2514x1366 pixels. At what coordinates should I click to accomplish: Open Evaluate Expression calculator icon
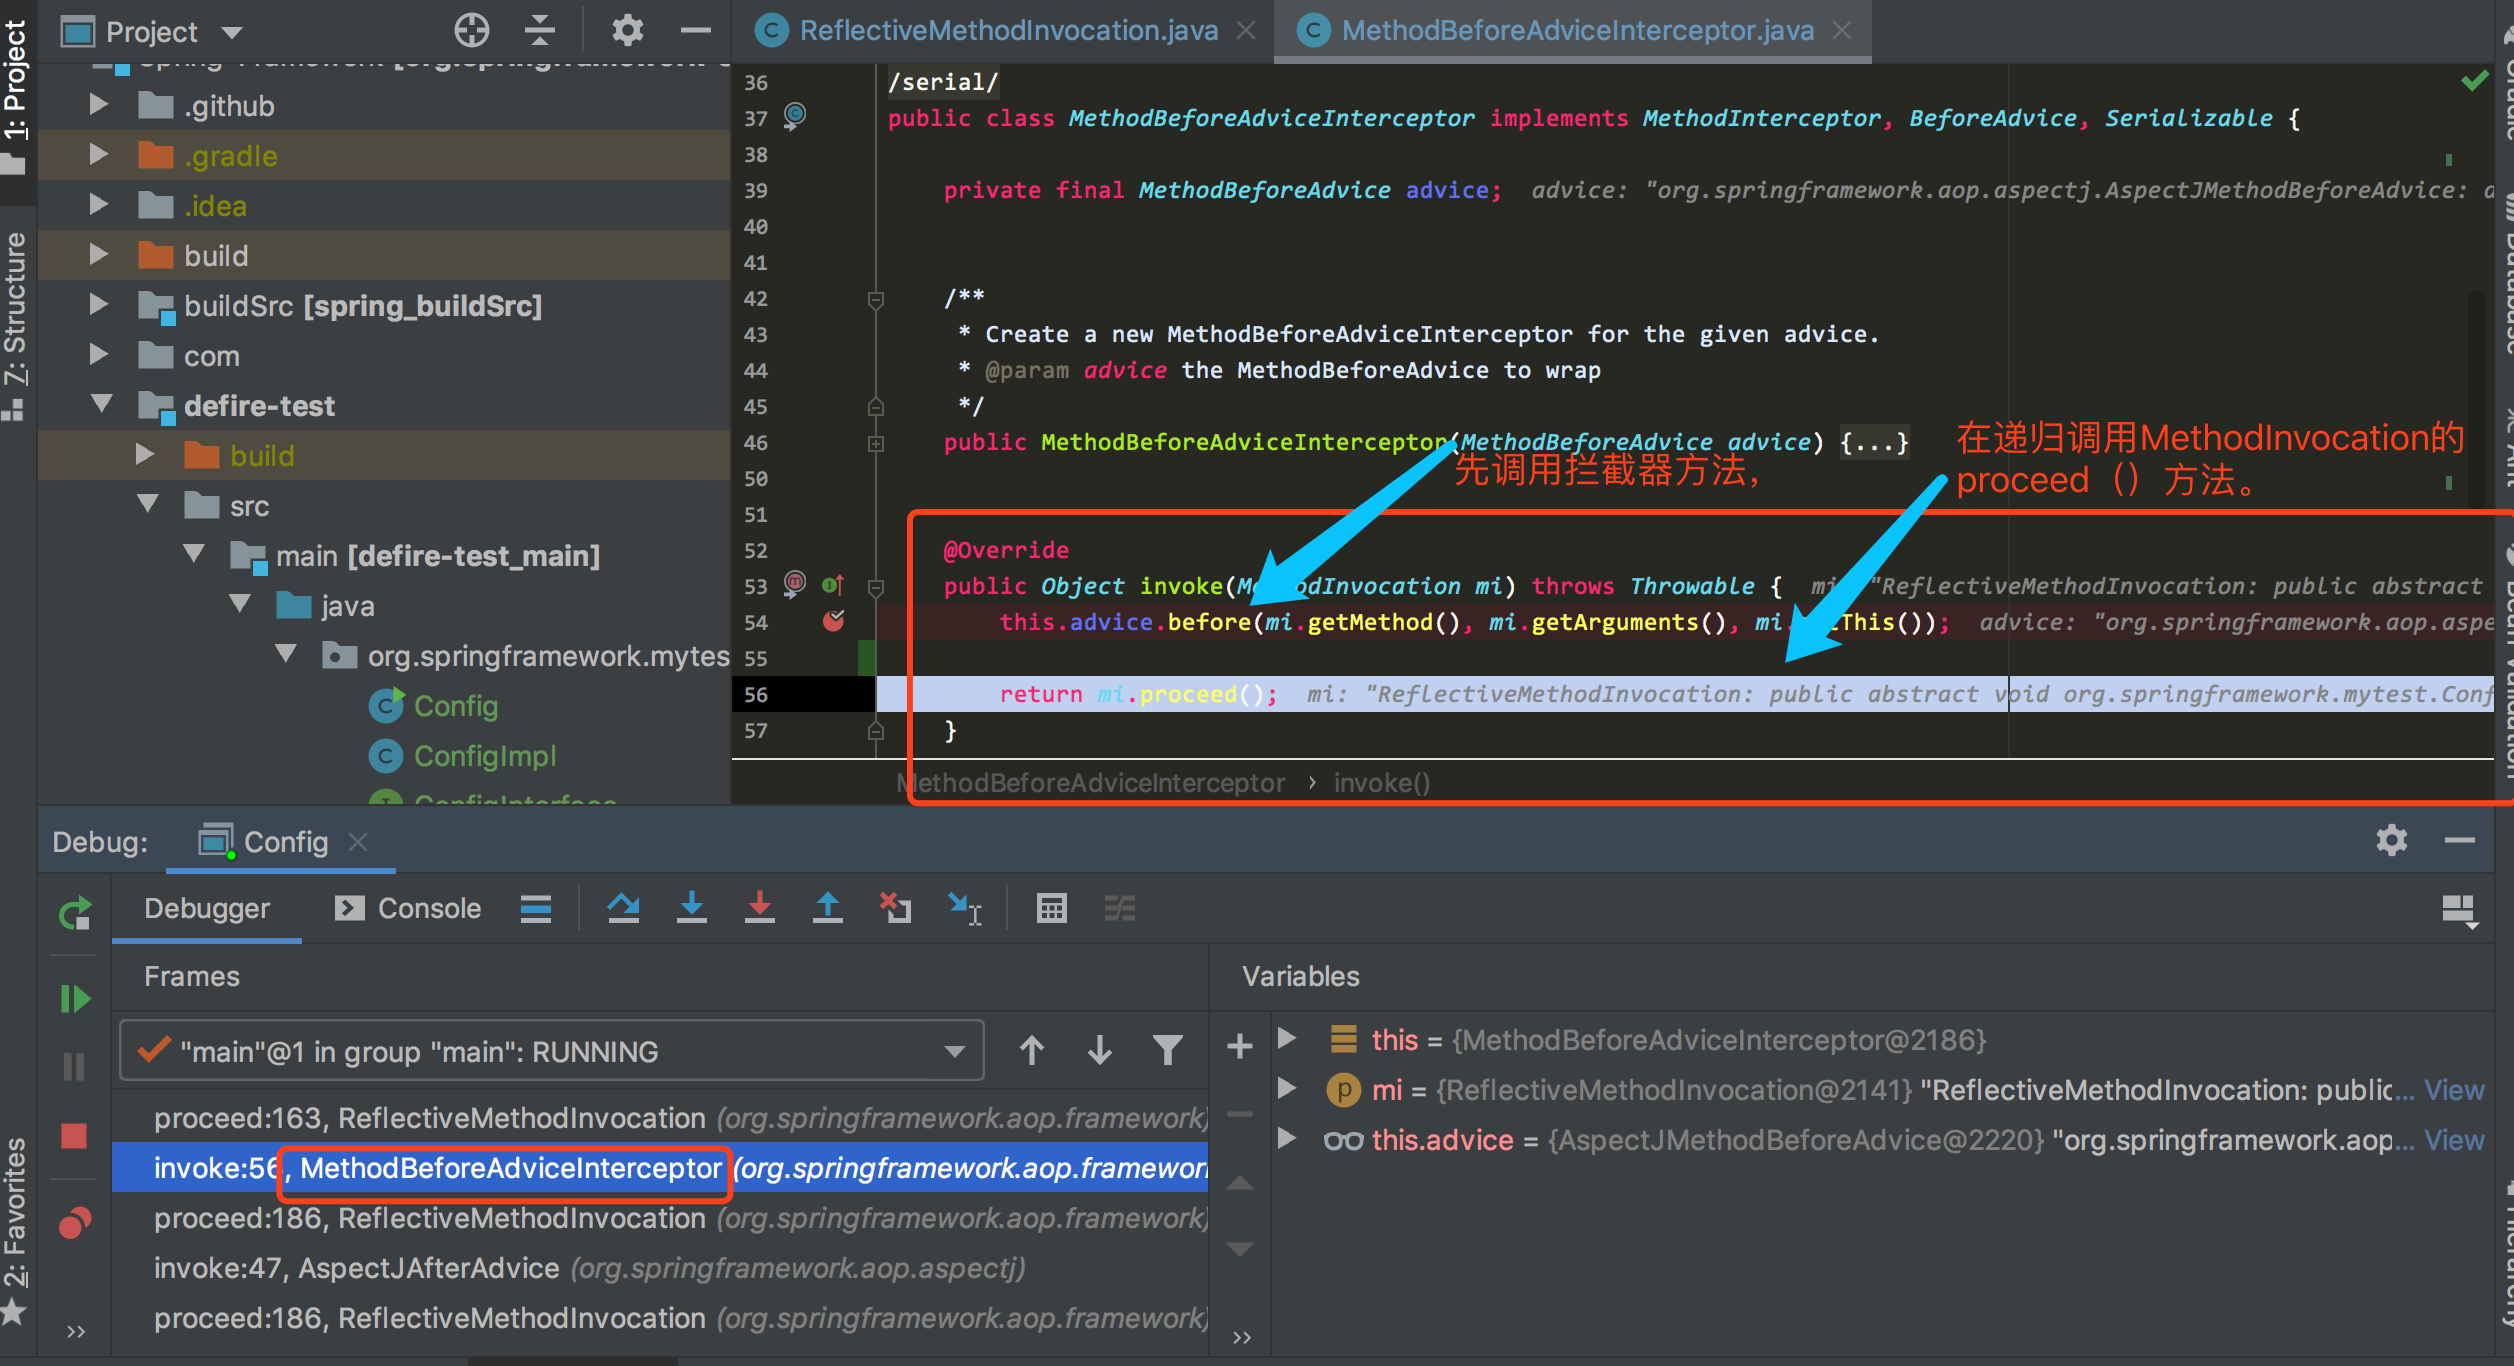tap(1051, 908)
